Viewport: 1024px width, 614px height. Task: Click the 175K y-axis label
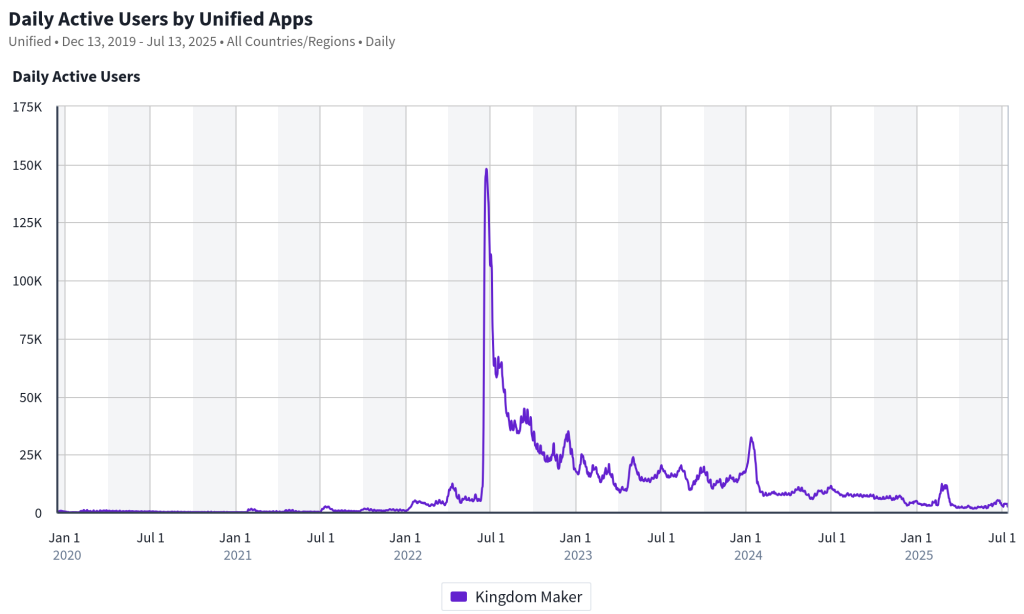point(27,107)
